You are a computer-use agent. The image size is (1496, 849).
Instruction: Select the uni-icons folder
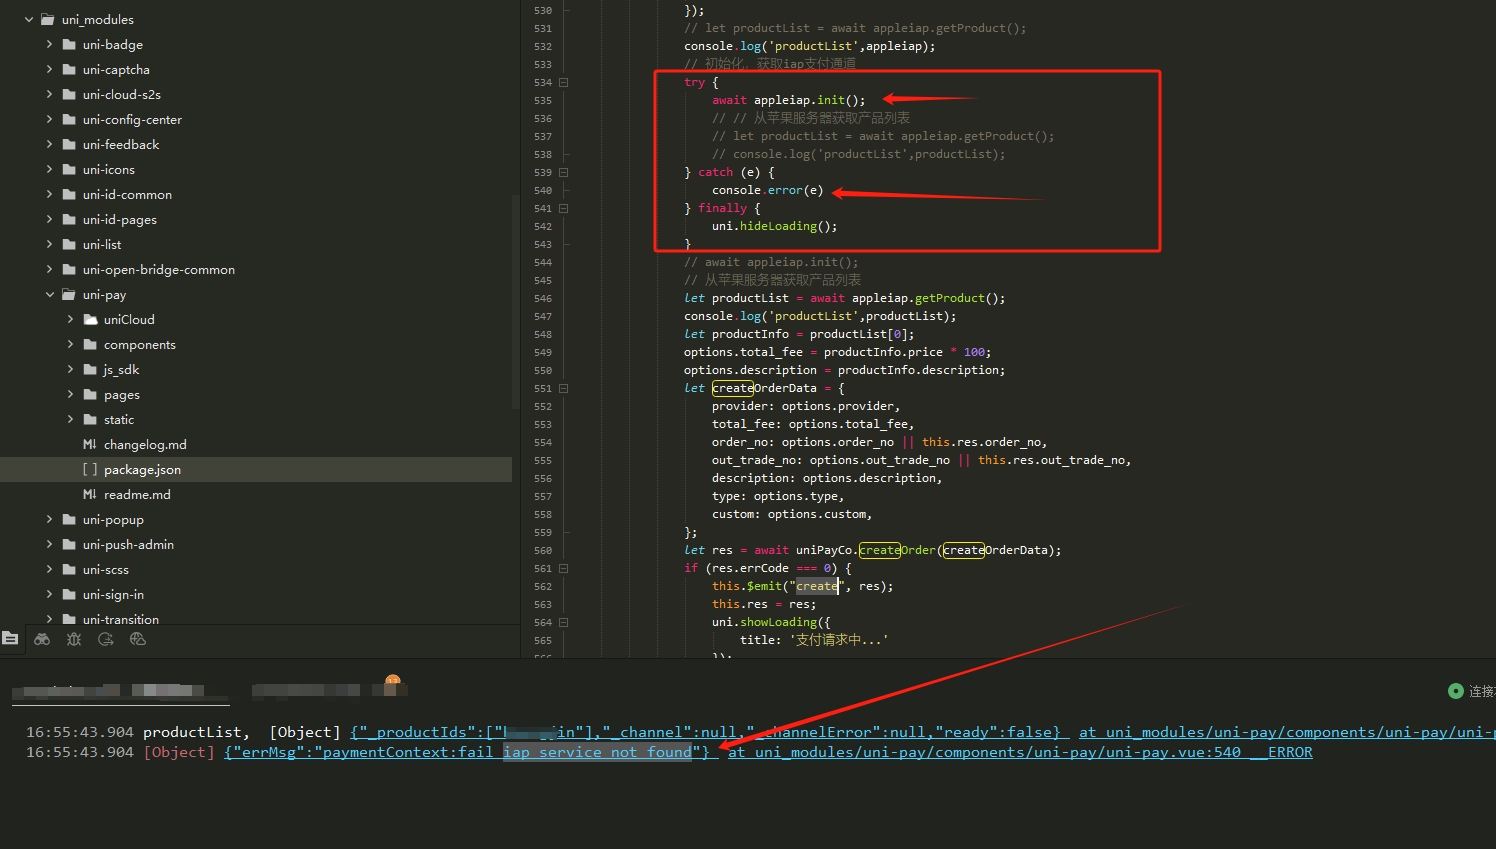tap(109, 169)
